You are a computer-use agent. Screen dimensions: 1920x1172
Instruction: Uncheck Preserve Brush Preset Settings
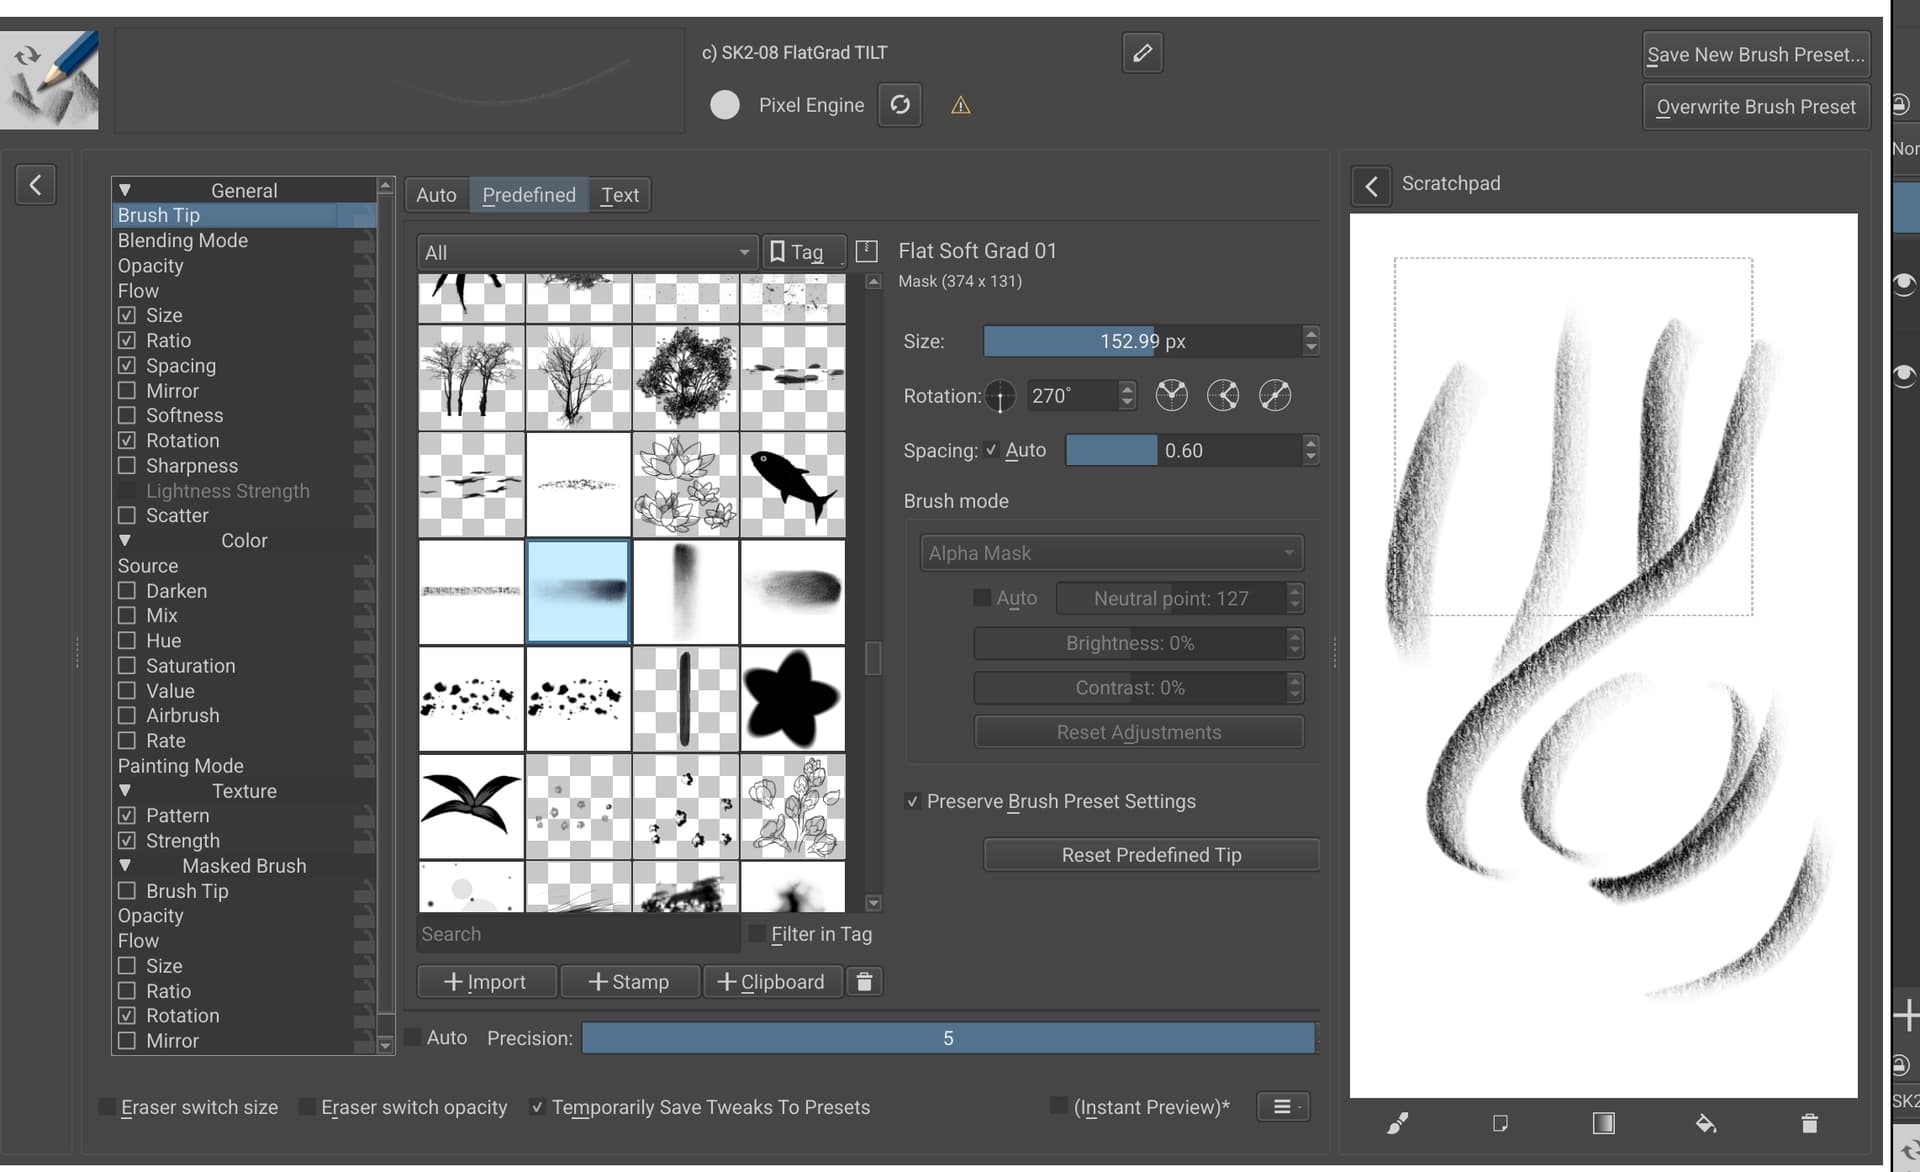[x=912, y=802]
